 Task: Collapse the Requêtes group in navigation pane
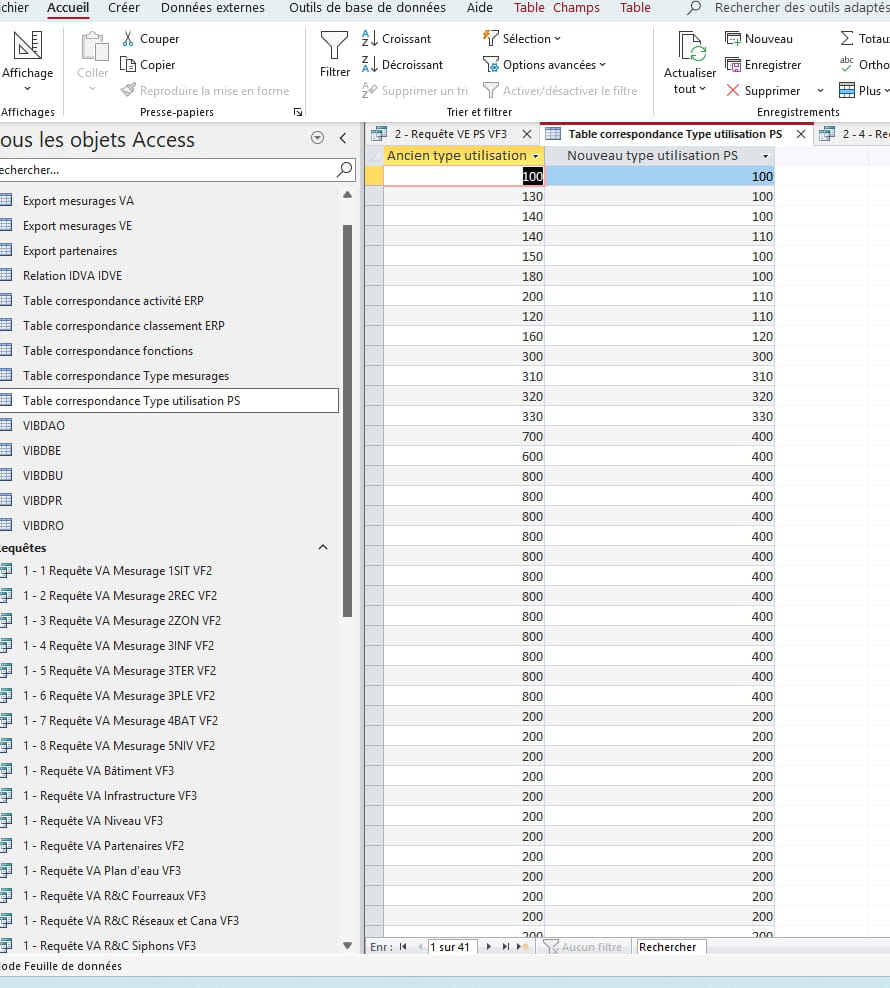(322, 548)
